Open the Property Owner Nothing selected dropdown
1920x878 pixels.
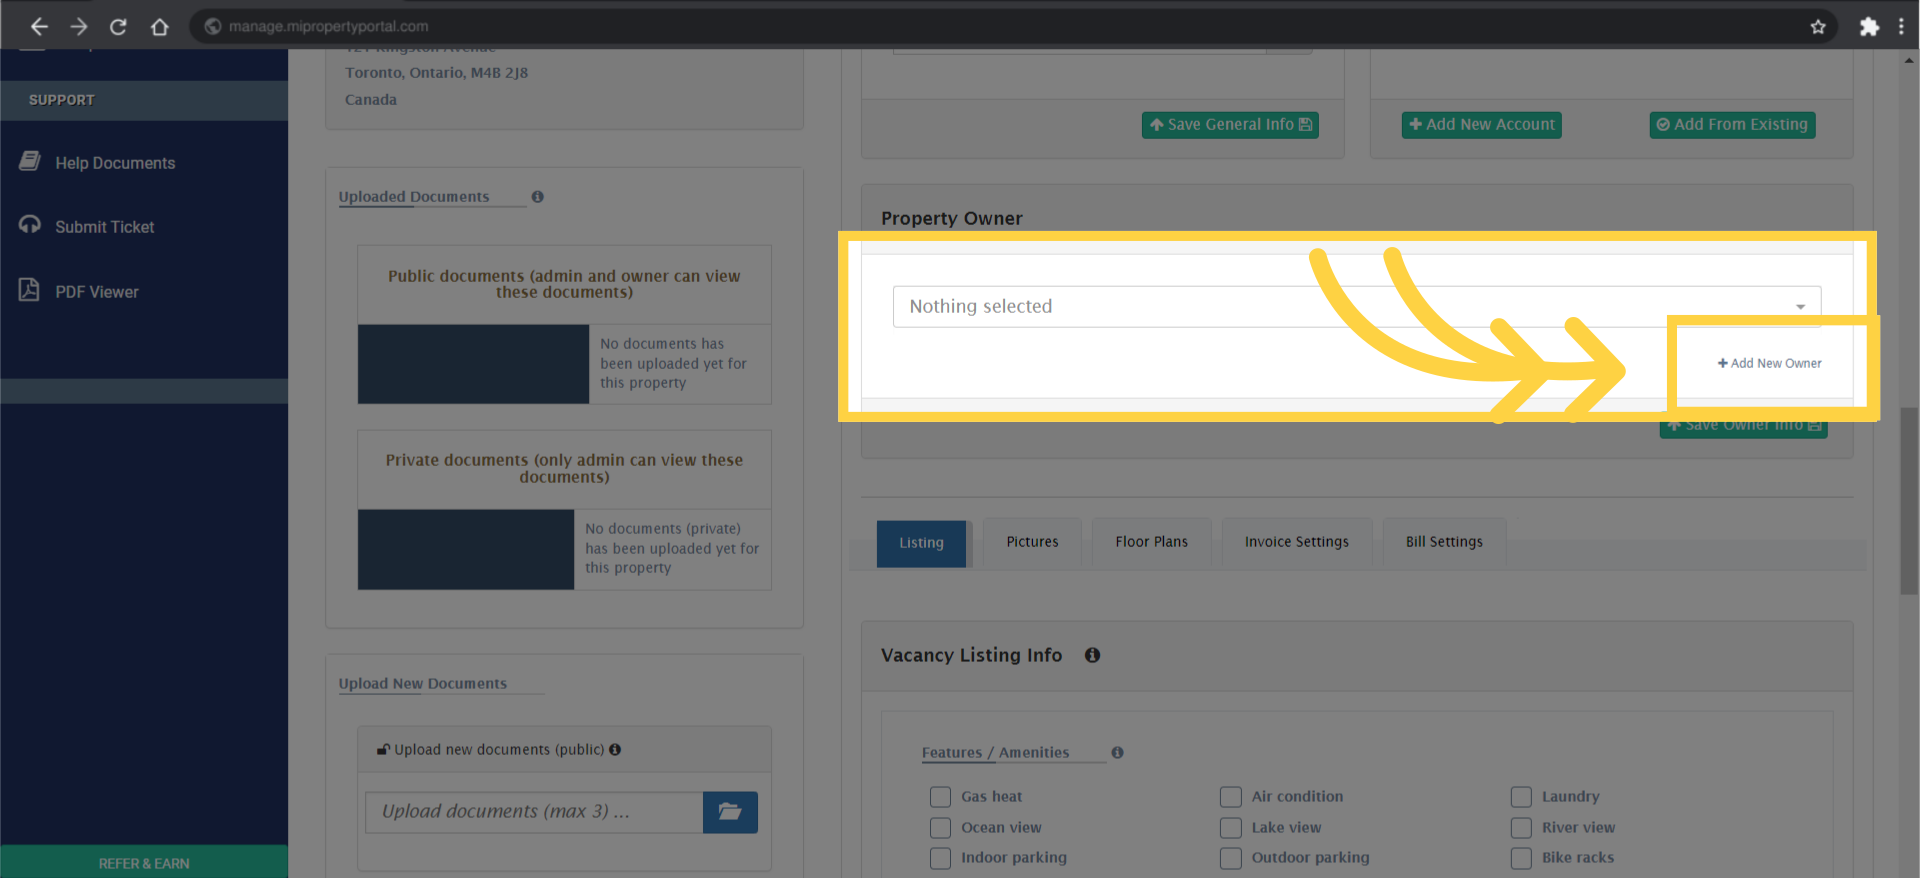(1357, 307)
